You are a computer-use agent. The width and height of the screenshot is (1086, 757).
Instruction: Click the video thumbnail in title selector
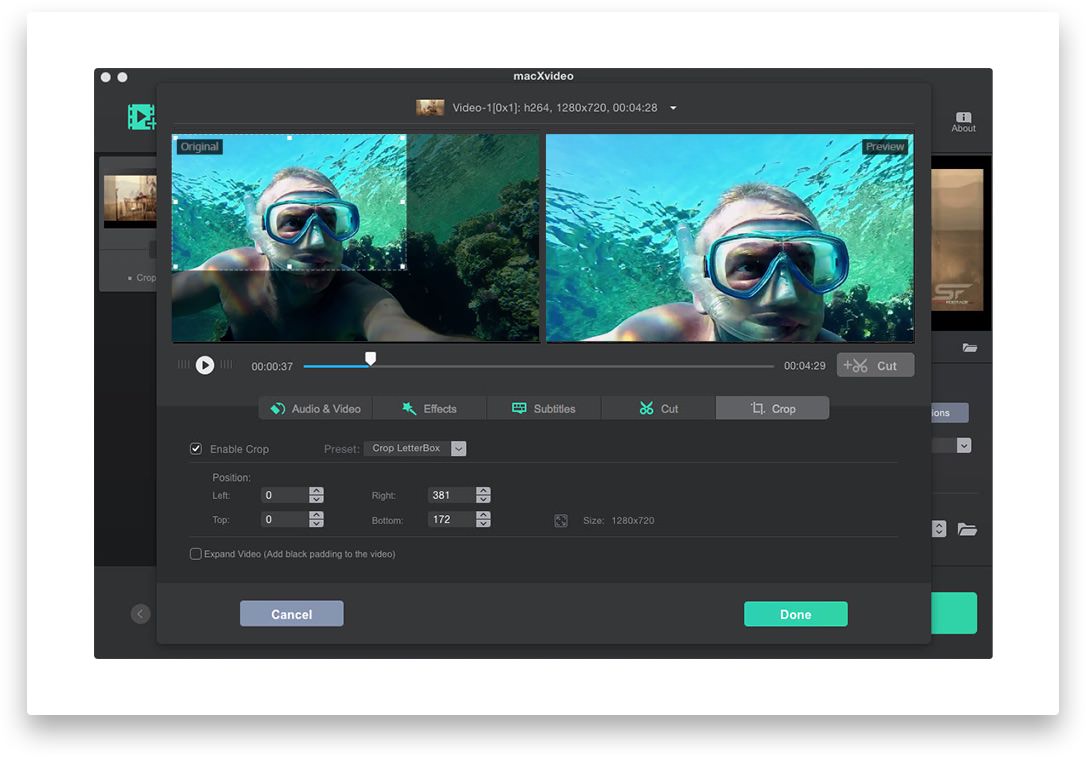[x=430, y=107]
